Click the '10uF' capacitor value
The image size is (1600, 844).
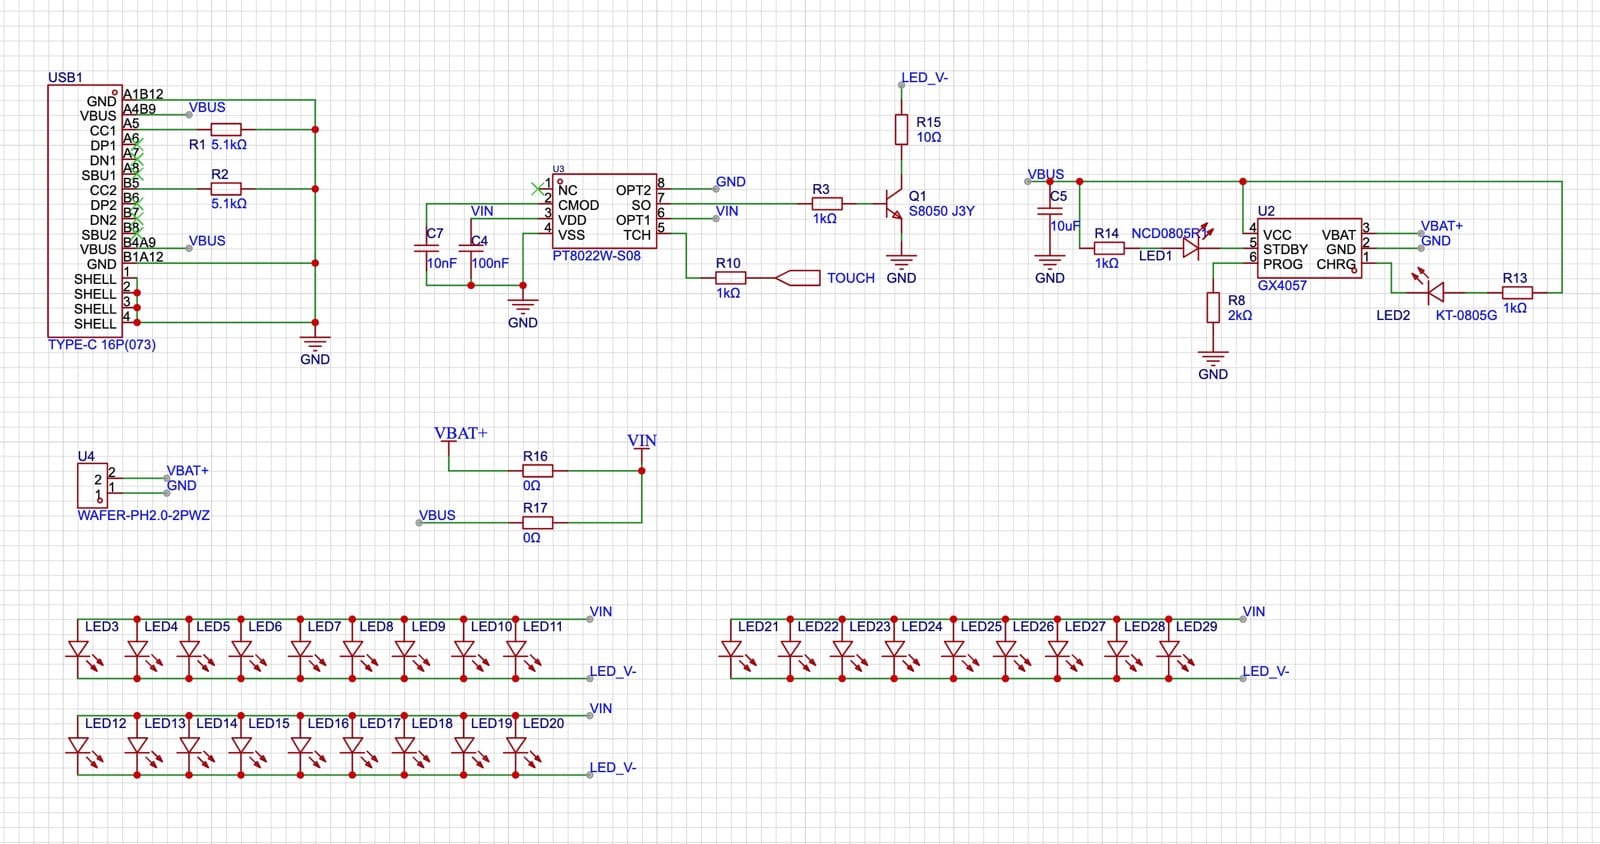[x=1066, y=226]
